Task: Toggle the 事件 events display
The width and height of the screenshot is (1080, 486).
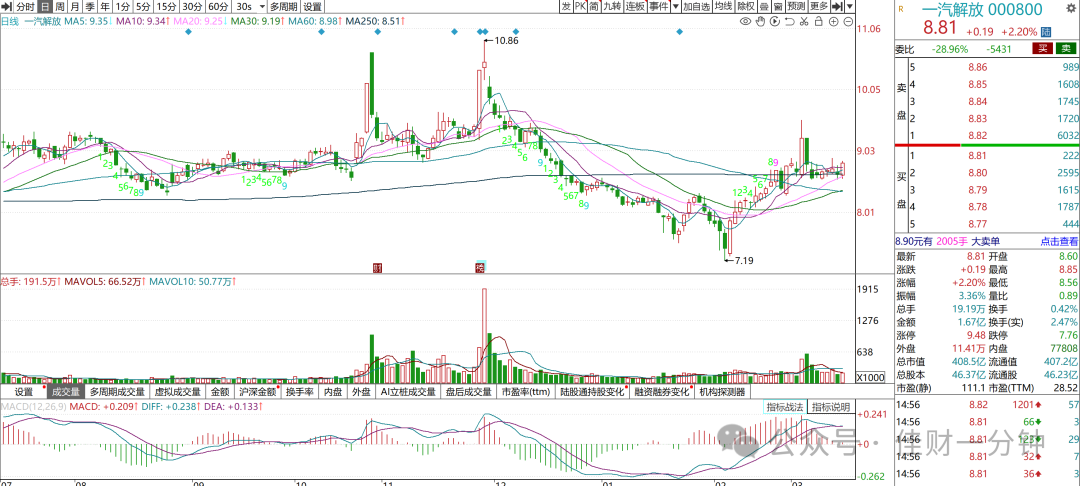Action: 659,6
